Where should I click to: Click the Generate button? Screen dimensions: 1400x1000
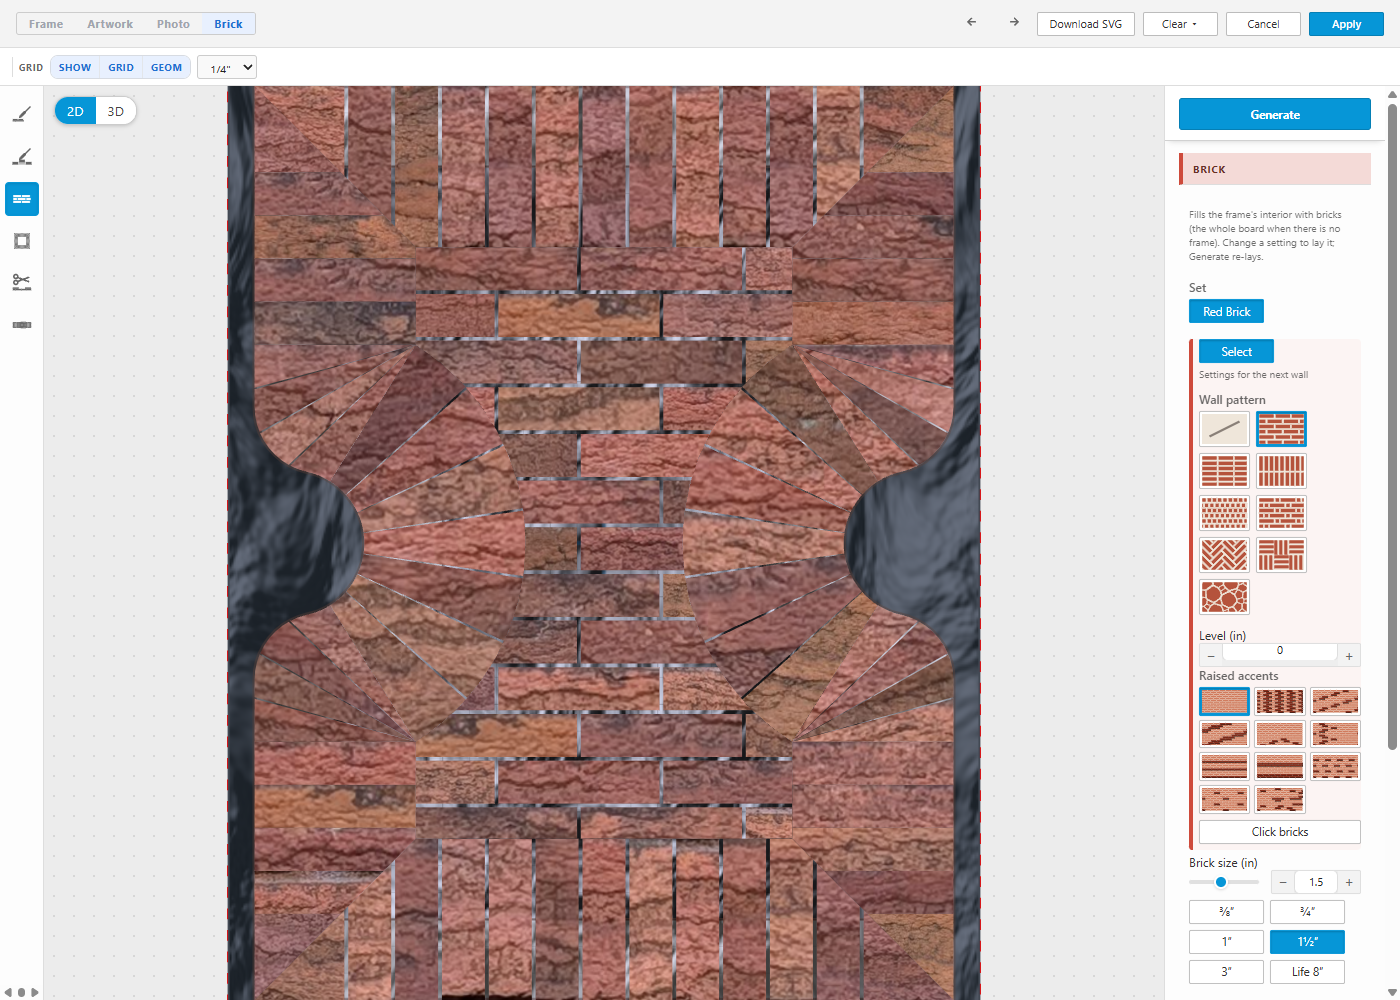coord(1275,114)
